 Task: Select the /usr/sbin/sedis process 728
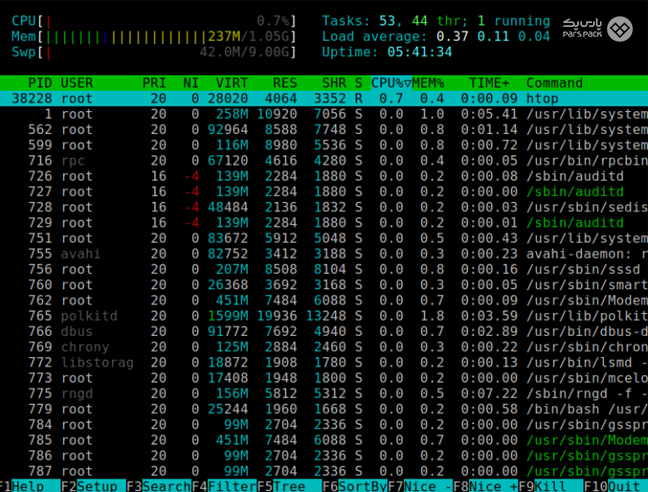pos(324,207)
